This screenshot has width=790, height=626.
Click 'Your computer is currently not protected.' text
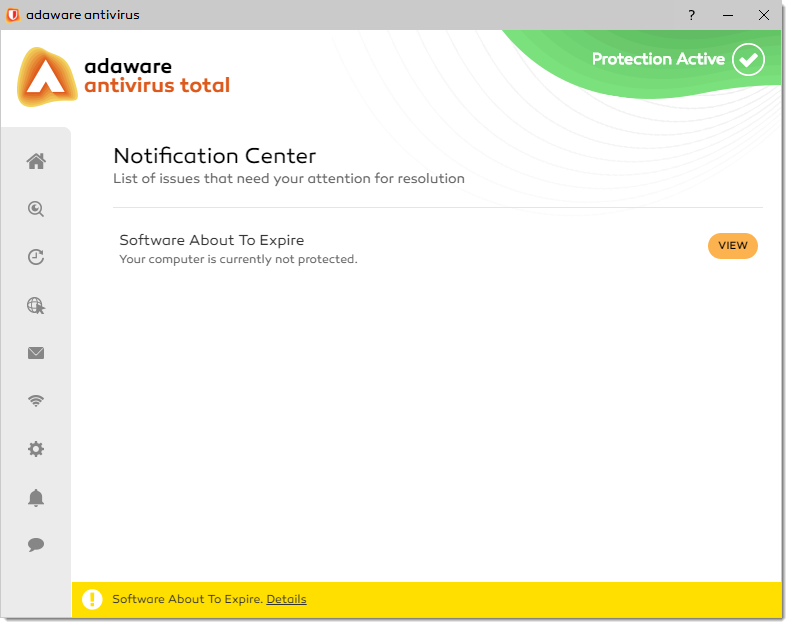[x=238, y=259]
